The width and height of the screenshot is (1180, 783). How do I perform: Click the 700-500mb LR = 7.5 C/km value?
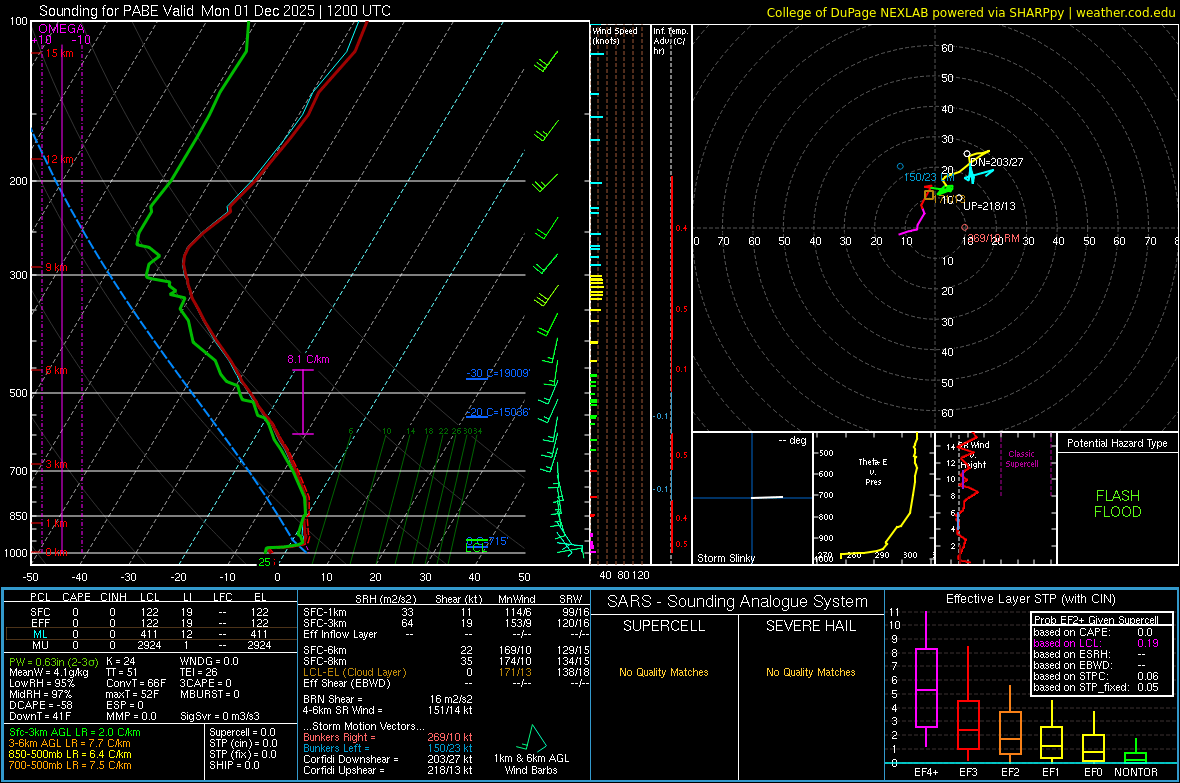tap(70, 765)
